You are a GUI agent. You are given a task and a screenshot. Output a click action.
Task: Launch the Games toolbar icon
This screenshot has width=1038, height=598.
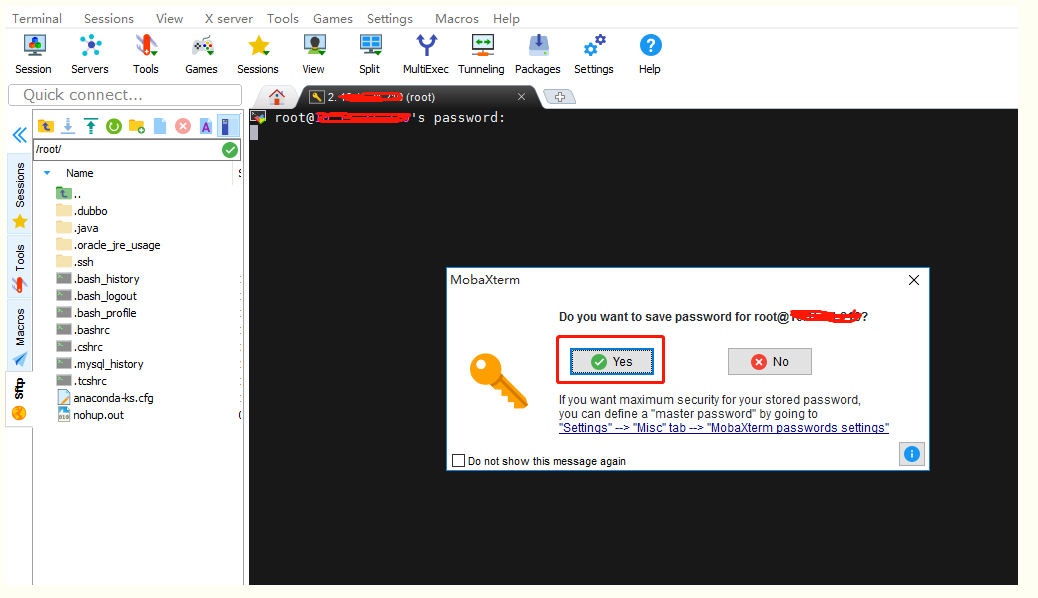tap(201, 54)
